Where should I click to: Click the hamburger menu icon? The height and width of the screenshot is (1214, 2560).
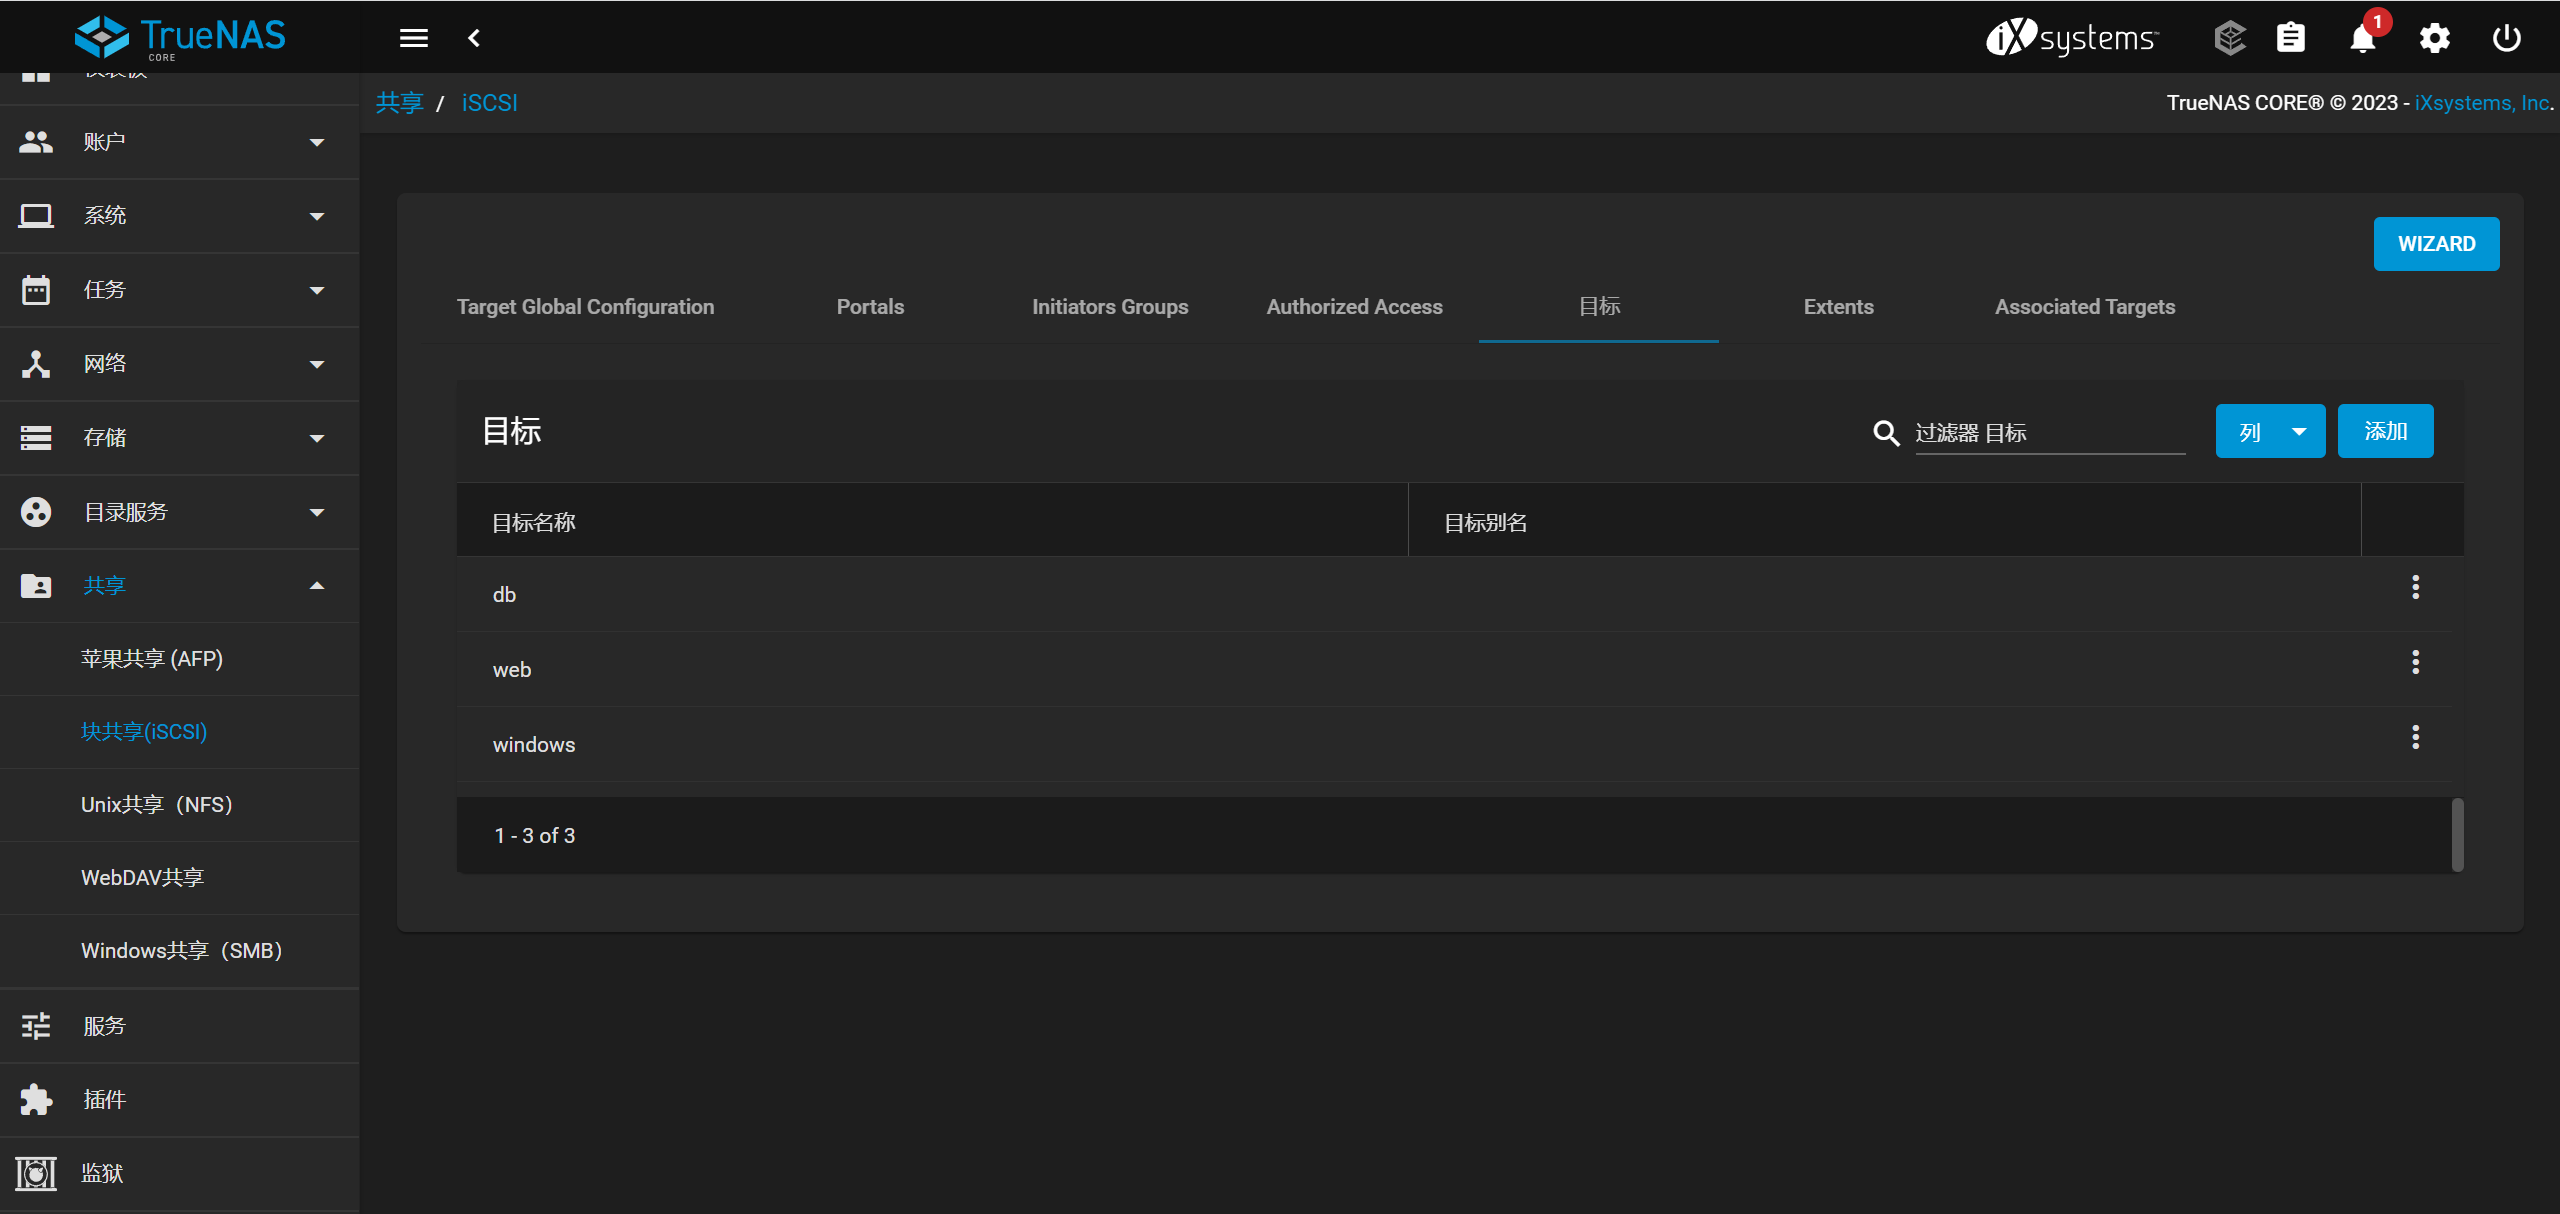point(413,38)
